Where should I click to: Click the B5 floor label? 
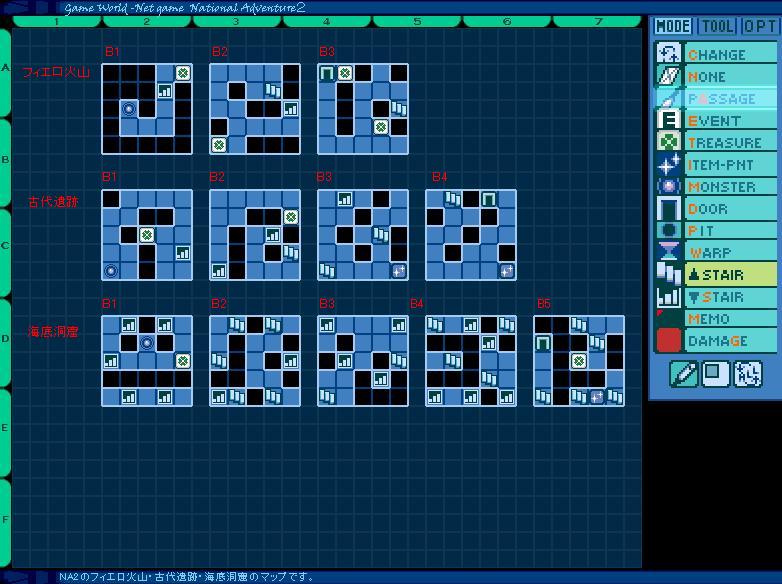[x=544, y=303]
